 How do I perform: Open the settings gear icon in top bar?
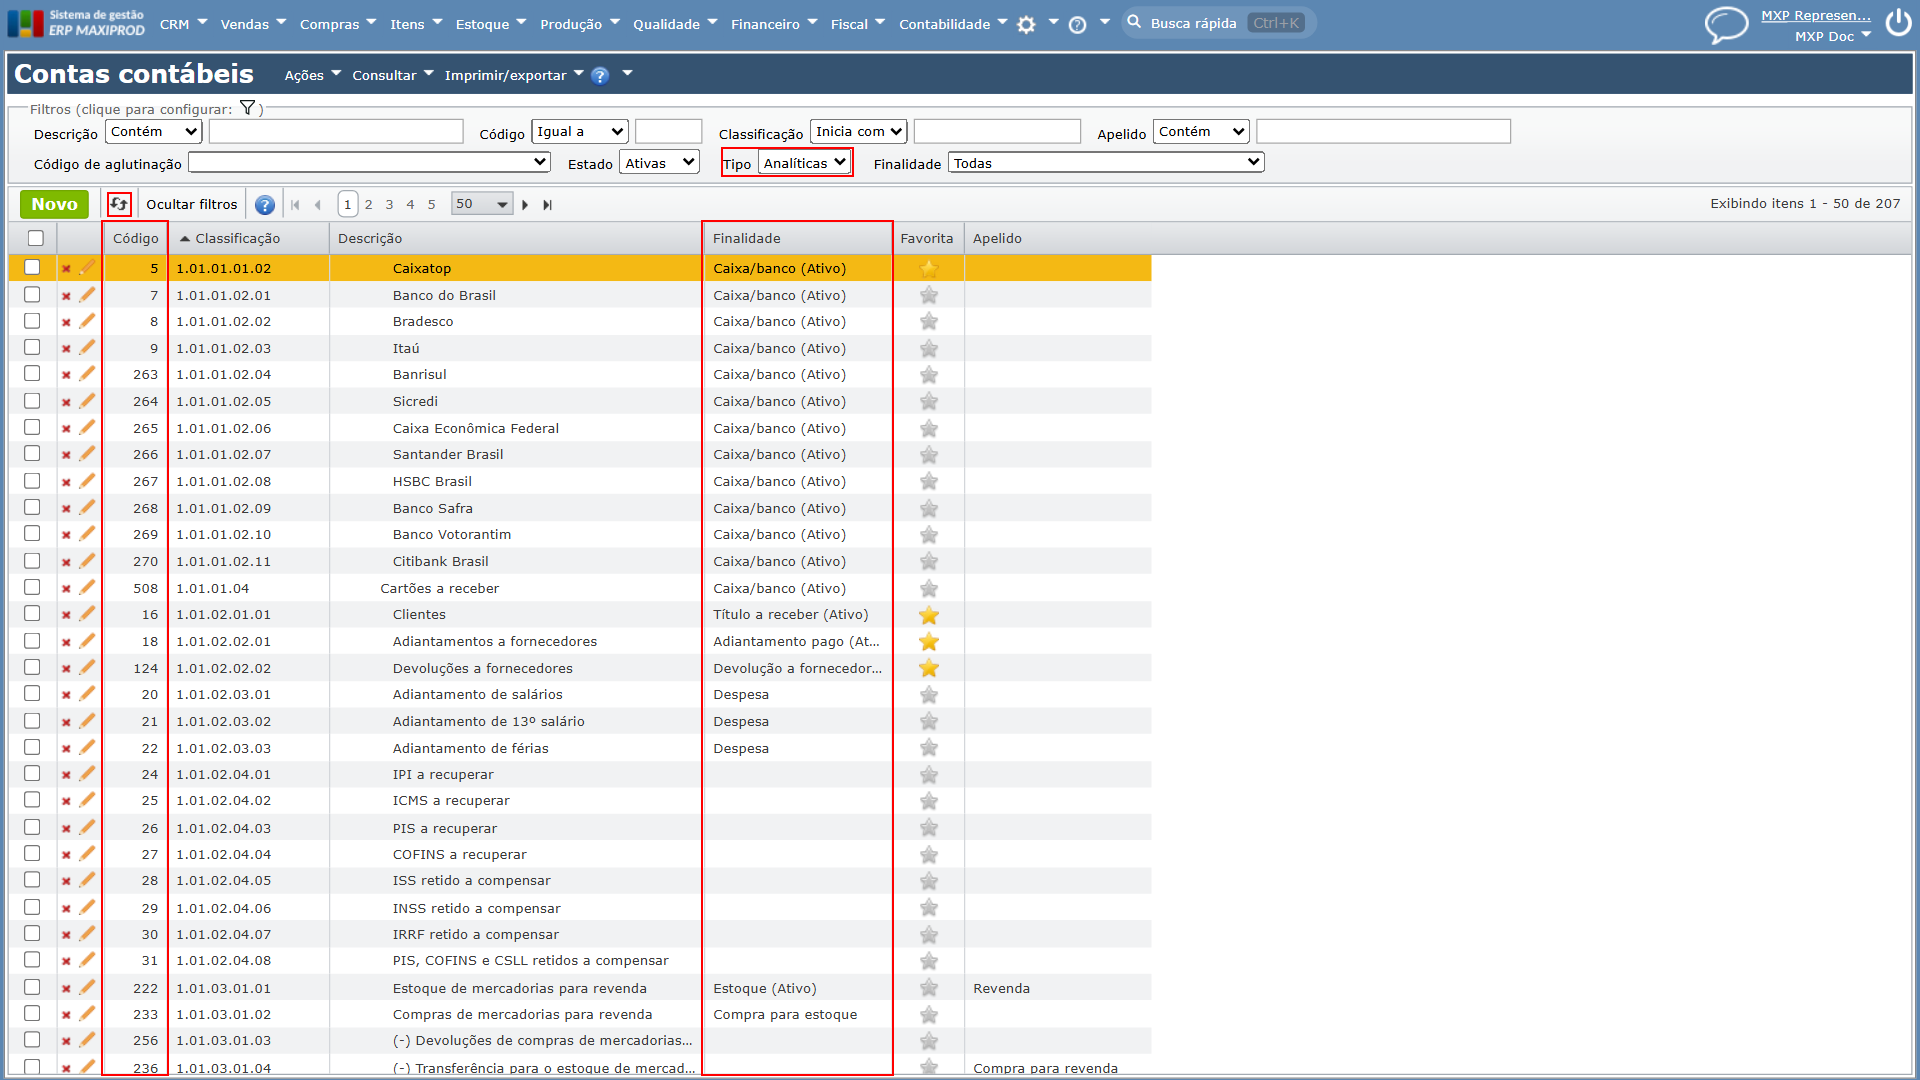[1026, 25]
